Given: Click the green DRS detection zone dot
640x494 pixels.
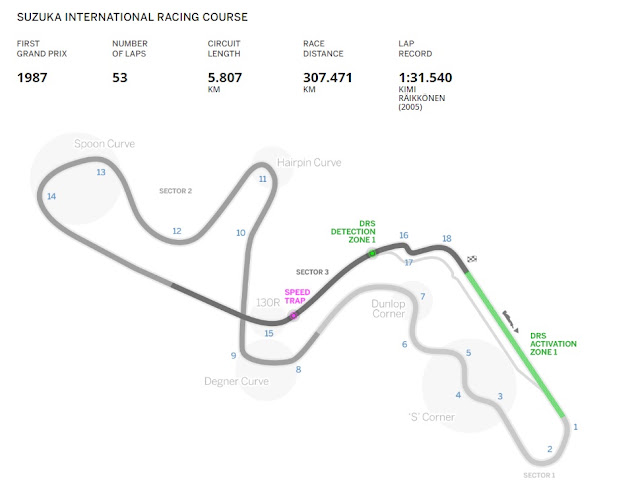Looking at the screenshot, I should (x=372, y=254).
